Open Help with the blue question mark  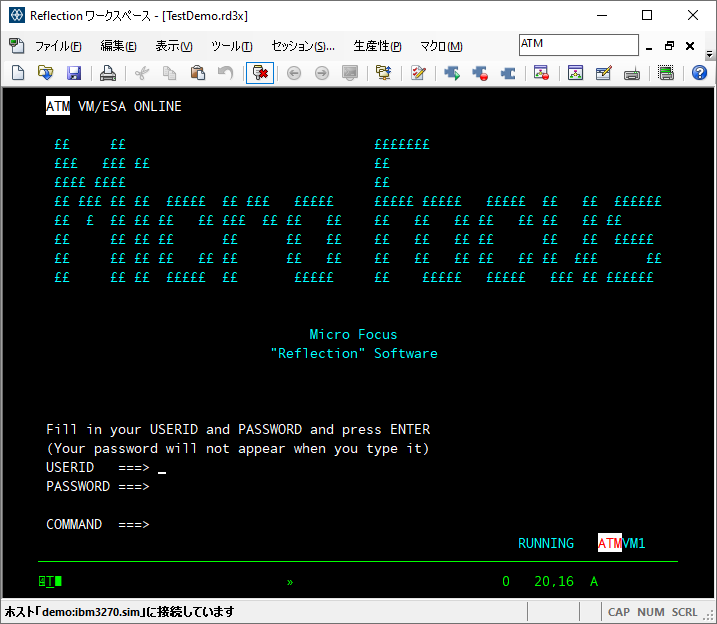tap(699, 73)
